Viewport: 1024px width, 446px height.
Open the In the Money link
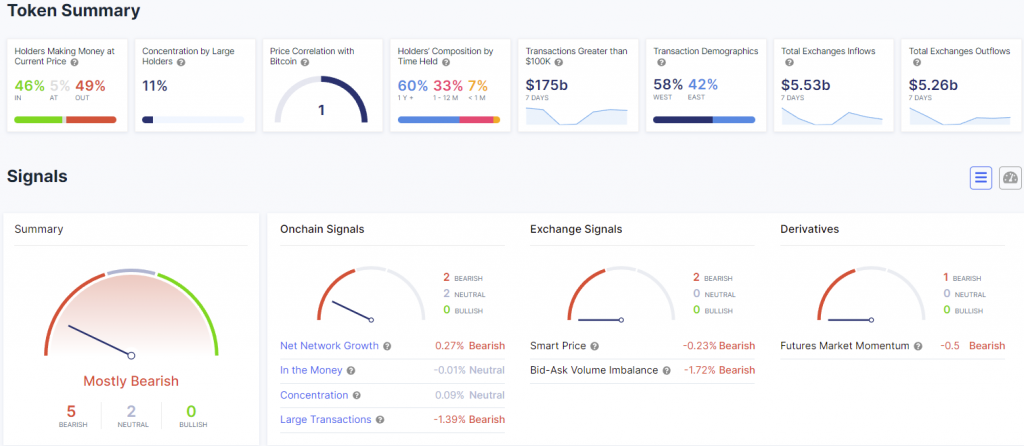pyautogui.click(x=311, y=370)
